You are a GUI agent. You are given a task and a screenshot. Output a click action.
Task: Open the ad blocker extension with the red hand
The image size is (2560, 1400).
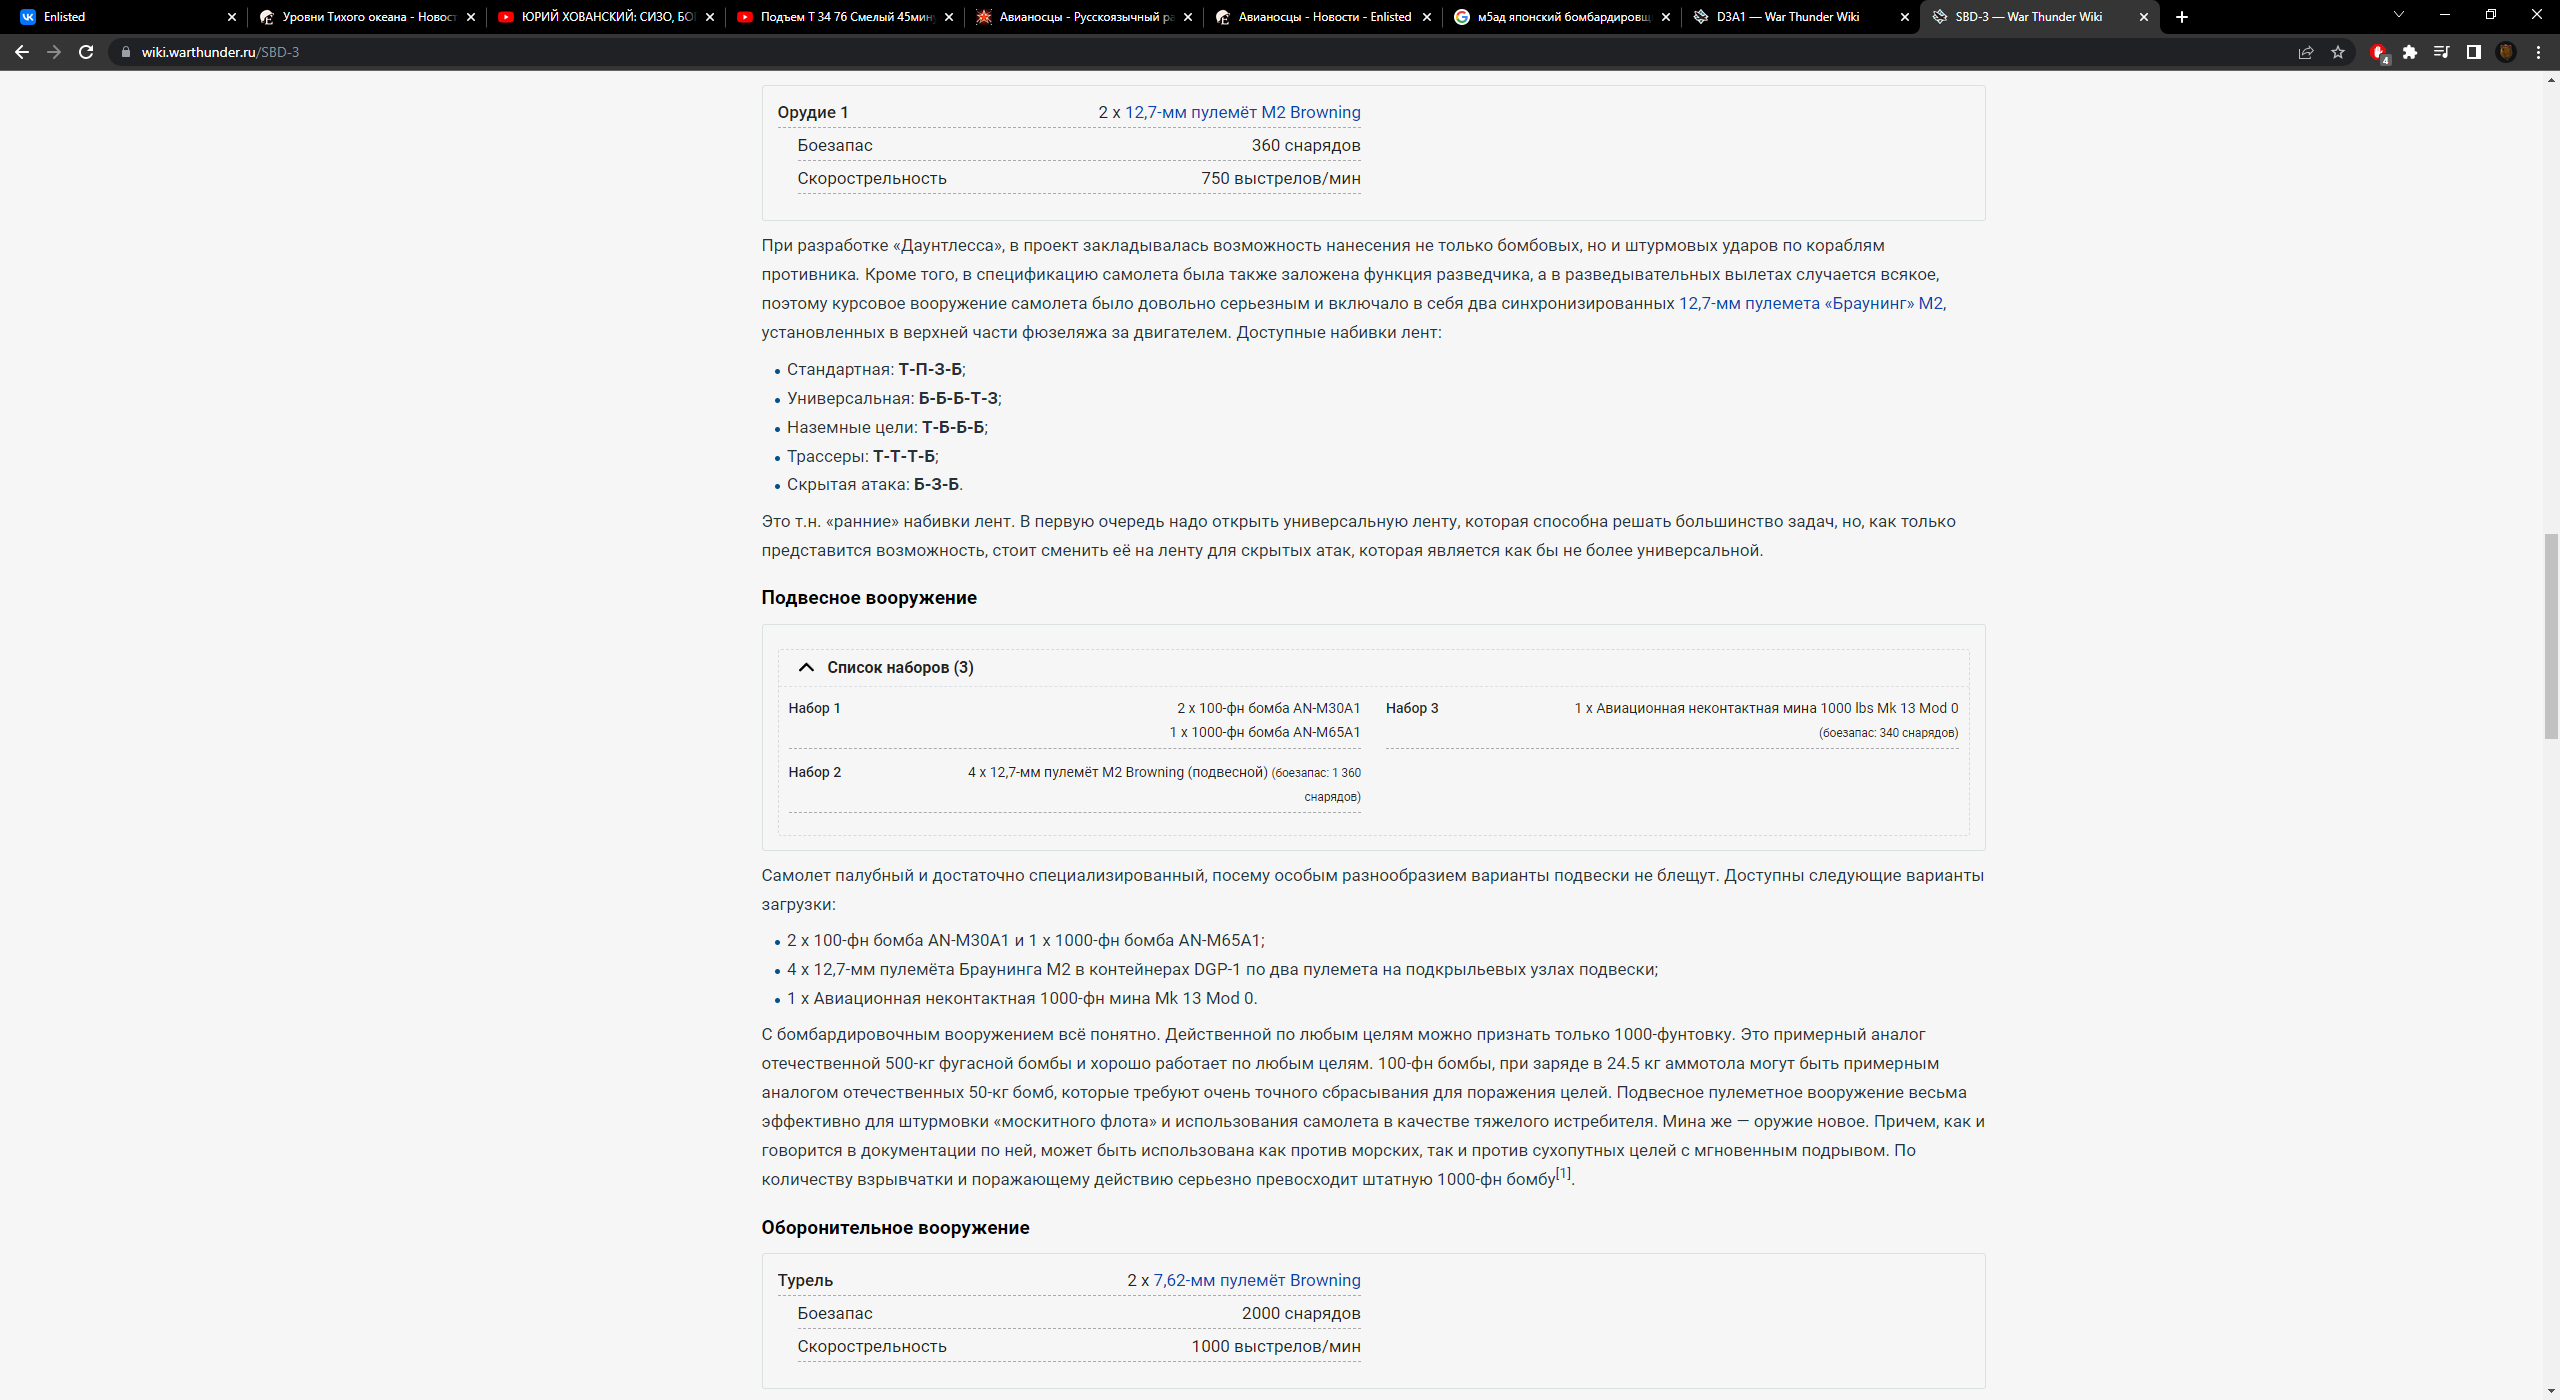click(x=2378, y=52)
